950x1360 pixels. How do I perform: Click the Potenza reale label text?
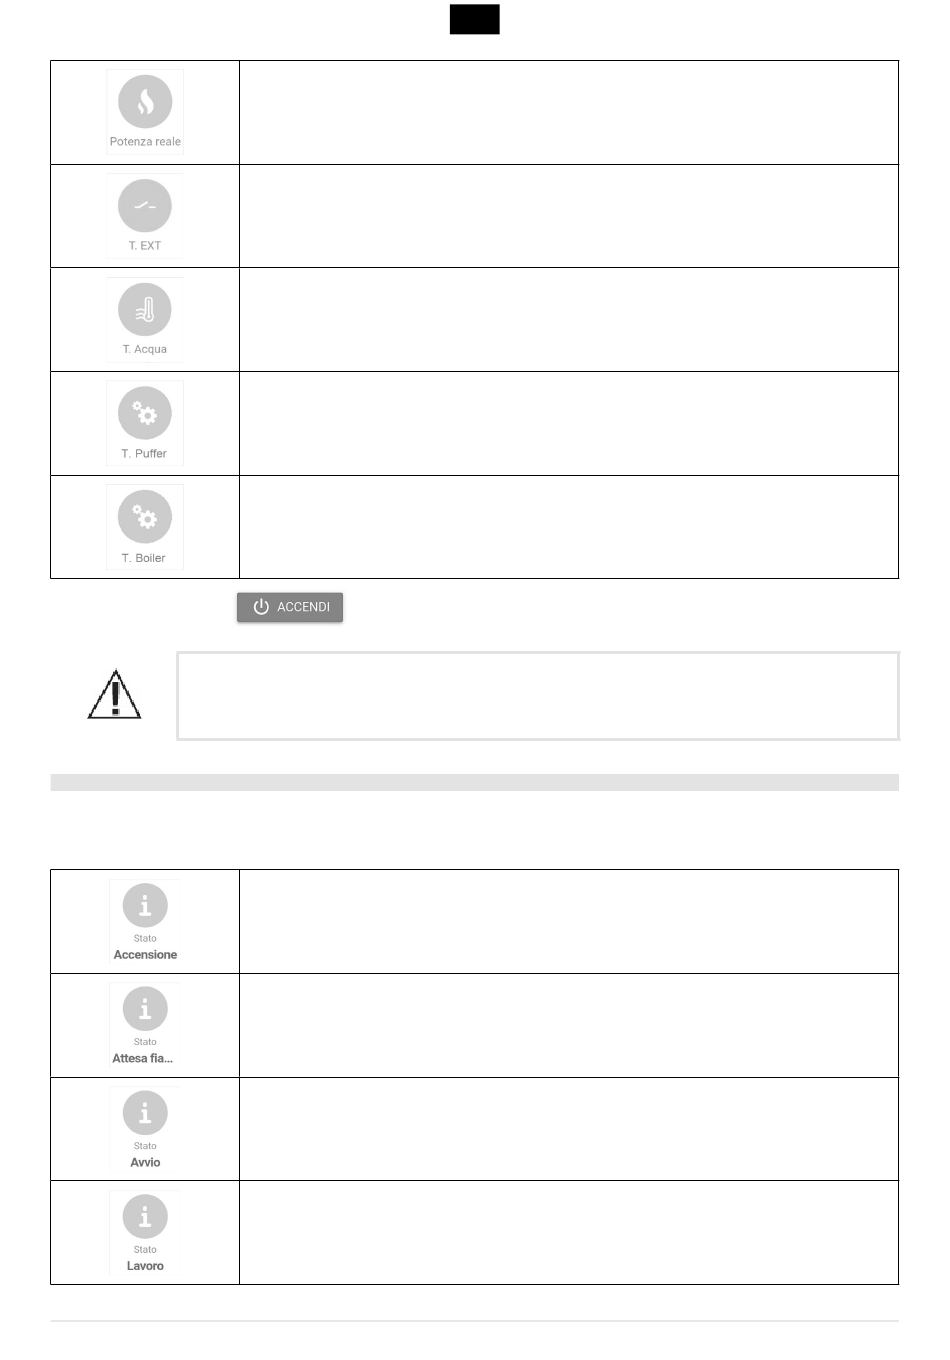pyautogui.click(x=145, y=142)
